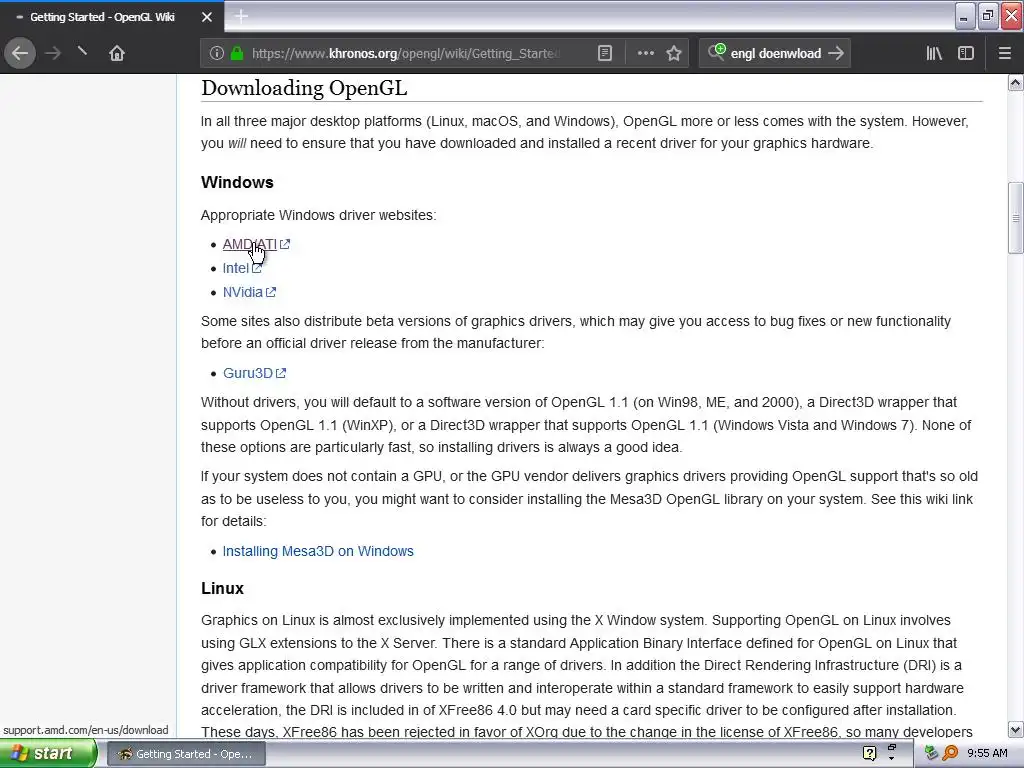Click the 'Linux' section heading
Viewport: 1024px width, 768px height.
[222, 588]
